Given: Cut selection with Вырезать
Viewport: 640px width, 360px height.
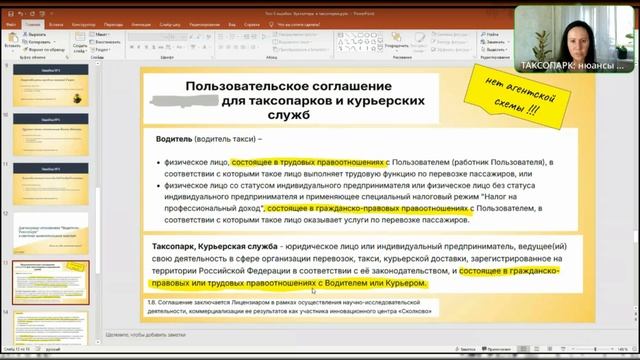Looking at the screenshot, I should 34,35.
